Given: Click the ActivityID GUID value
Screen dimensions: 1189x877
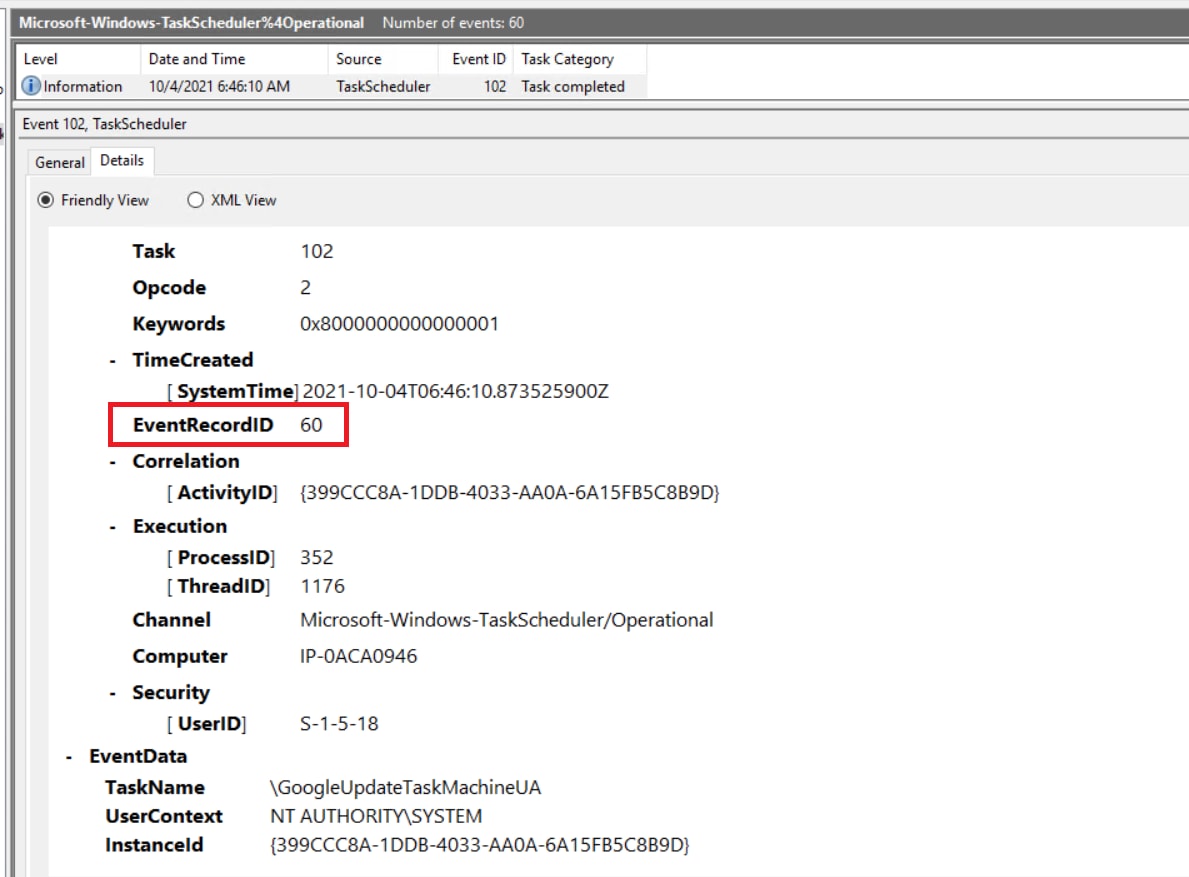Looking at the screenshot, I should click(510, 493).
